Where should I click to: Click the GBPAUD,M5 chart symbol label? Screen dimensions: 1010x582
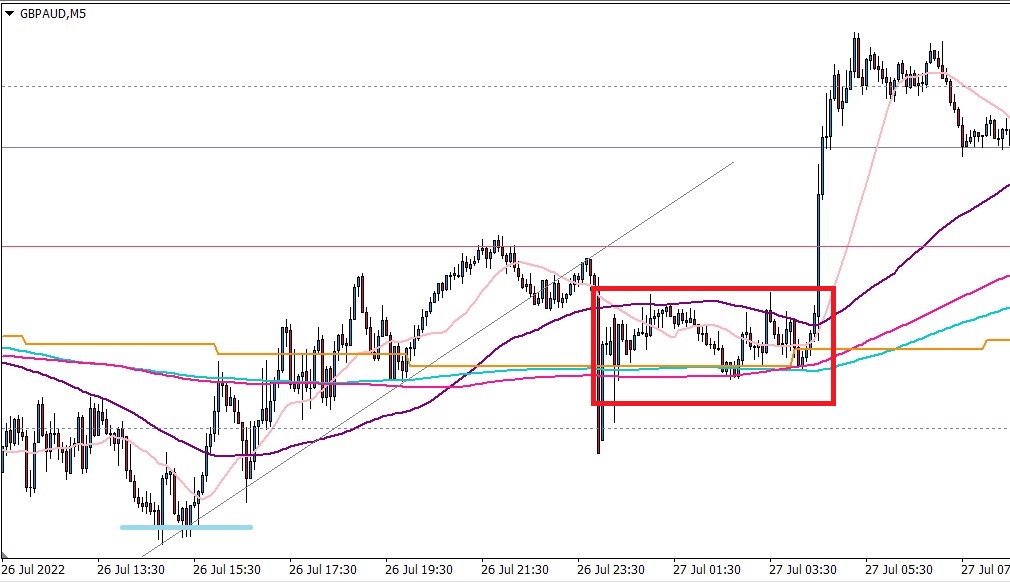coord(53,14)
